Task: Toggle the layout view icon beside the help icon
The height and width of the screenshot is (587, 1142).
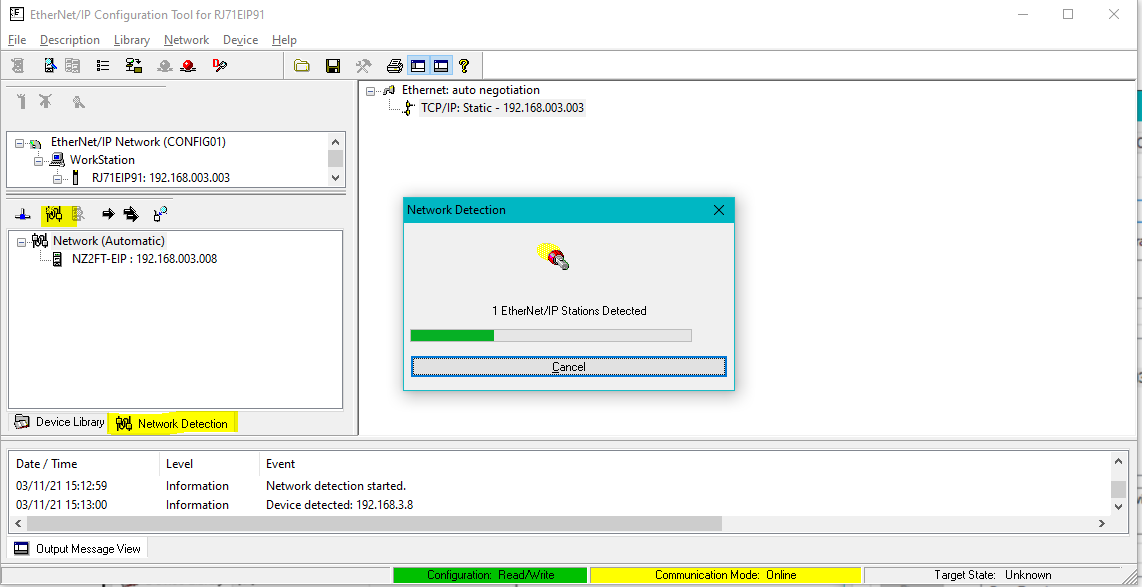Action: point(441,66)
